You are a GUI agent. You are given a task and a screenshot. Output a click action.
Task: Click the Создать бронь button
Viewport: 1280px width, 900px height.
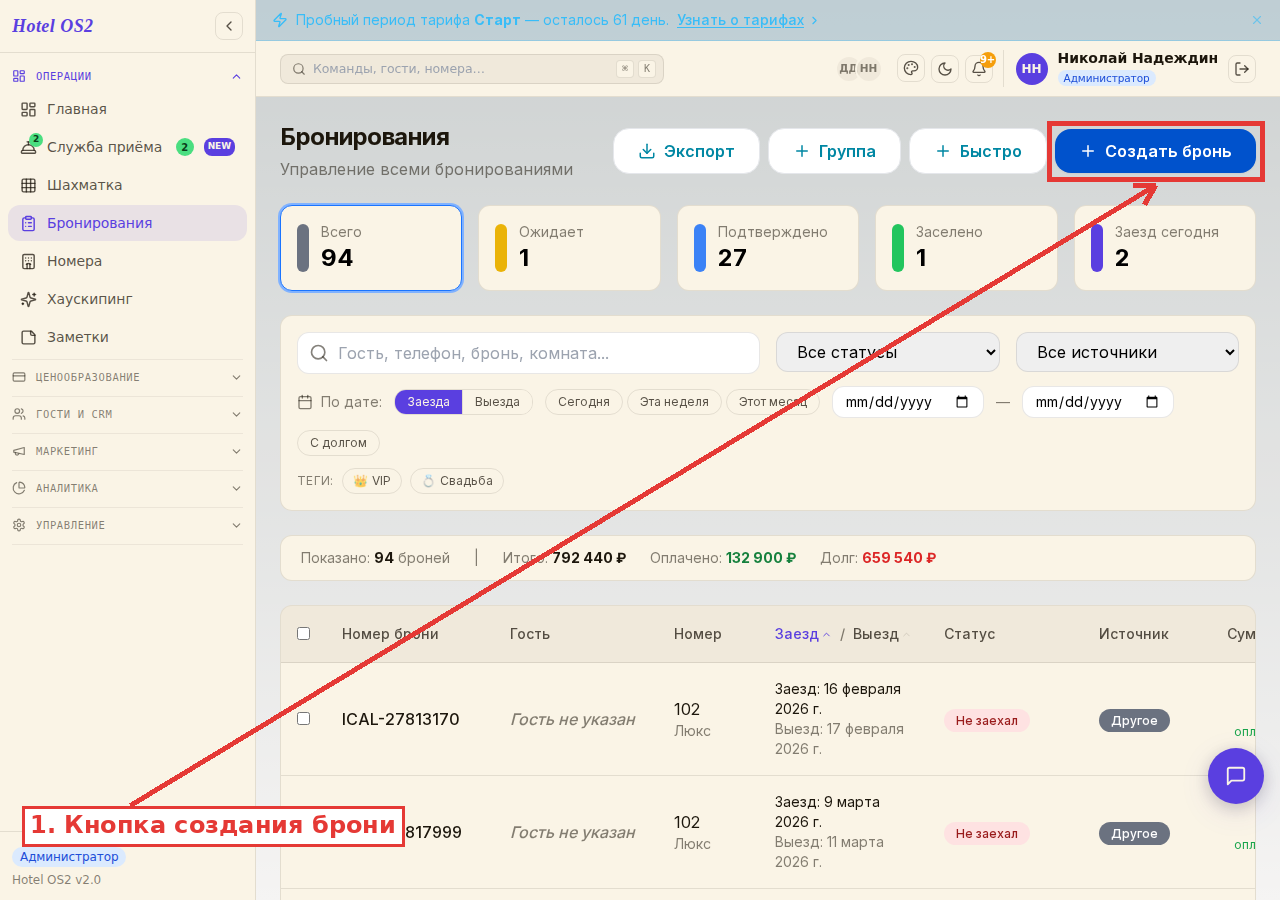coord(1155,151)
